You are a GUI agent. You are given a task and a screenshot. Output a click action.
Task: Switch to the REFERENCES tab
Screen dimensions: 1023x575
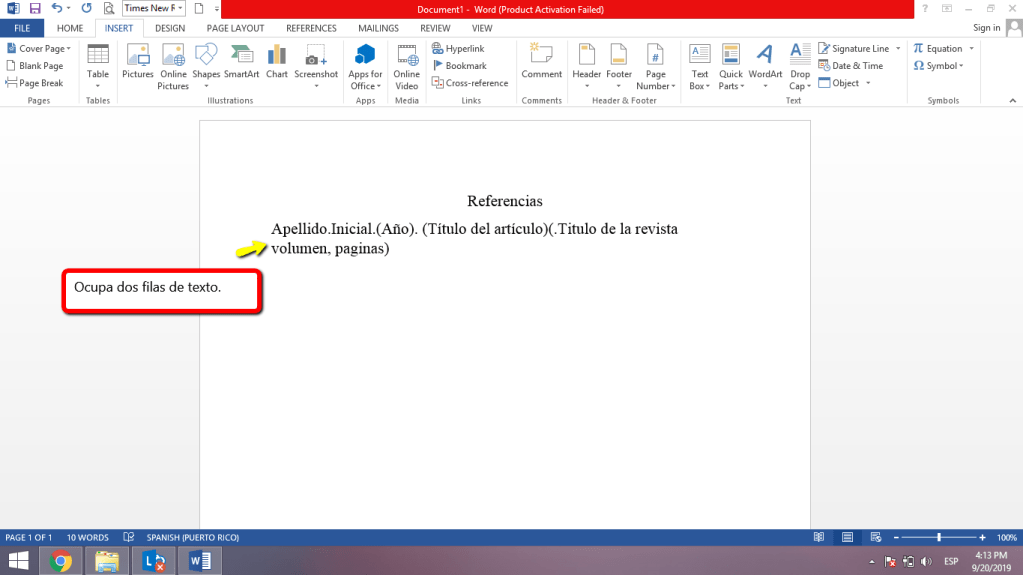[x=311, y=28]
